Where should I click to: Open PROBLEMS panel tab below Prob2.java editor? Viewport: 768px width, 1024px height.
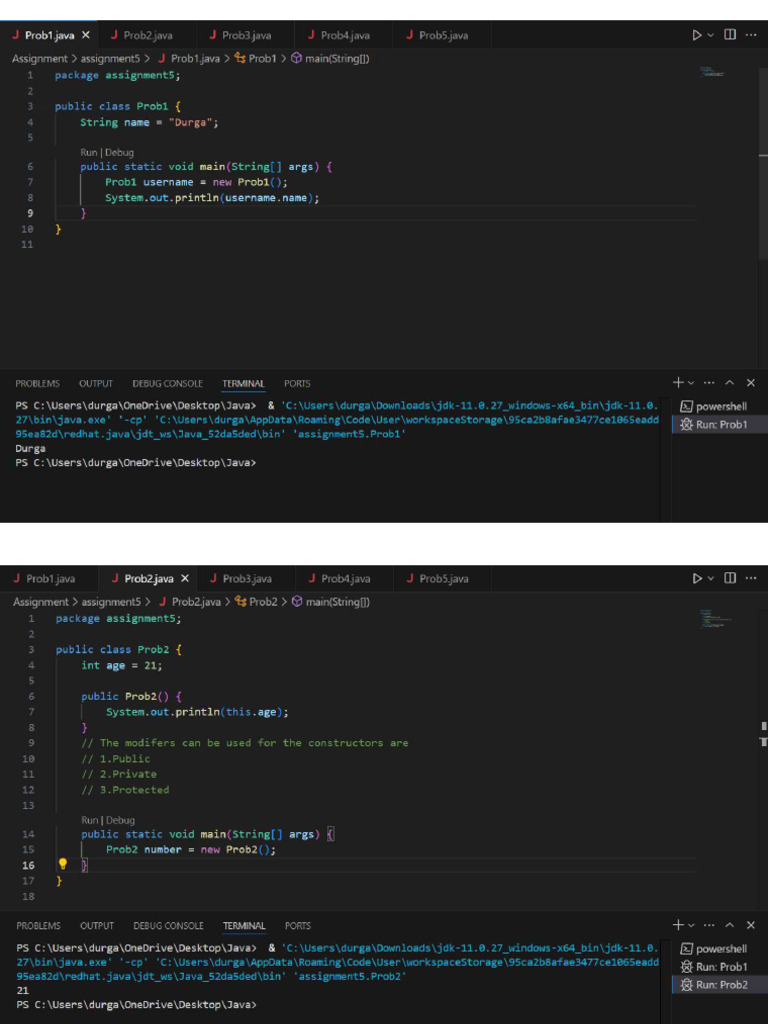coord(38,925)
